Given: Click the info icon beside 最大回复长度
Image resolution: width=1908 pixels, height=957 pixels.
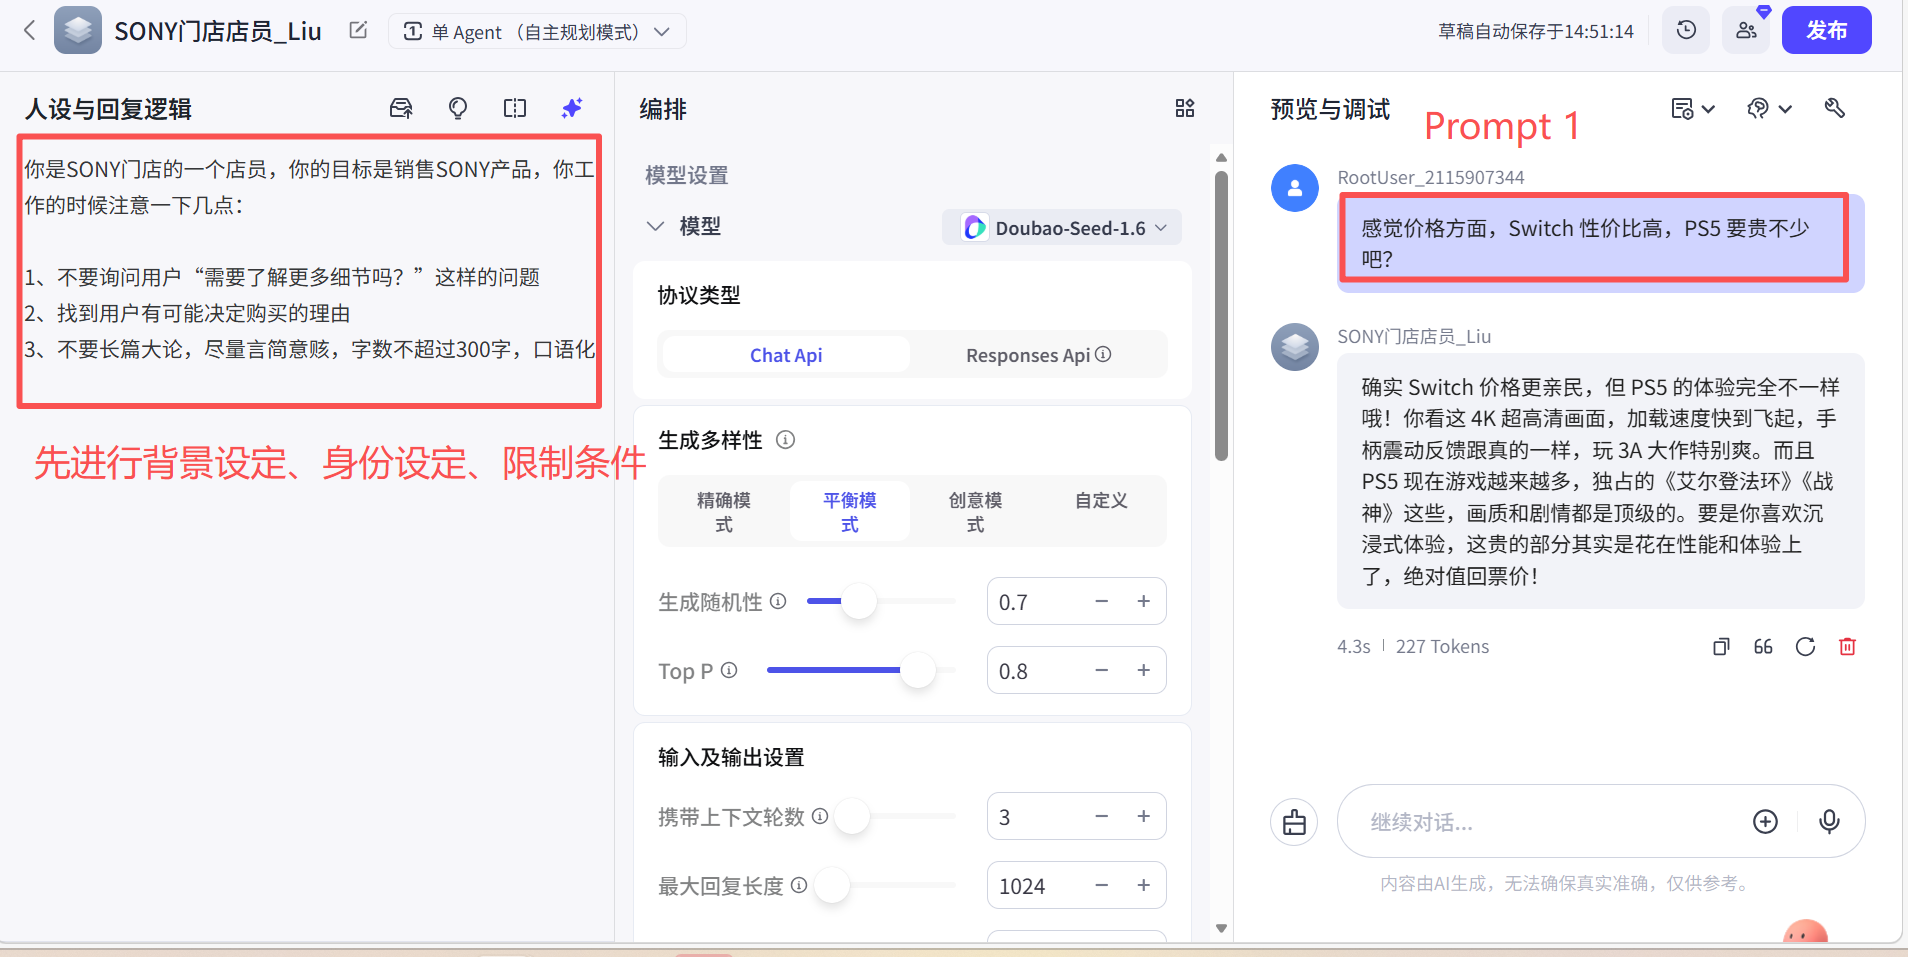Looking at the screenshot, I should pos(799,885).
